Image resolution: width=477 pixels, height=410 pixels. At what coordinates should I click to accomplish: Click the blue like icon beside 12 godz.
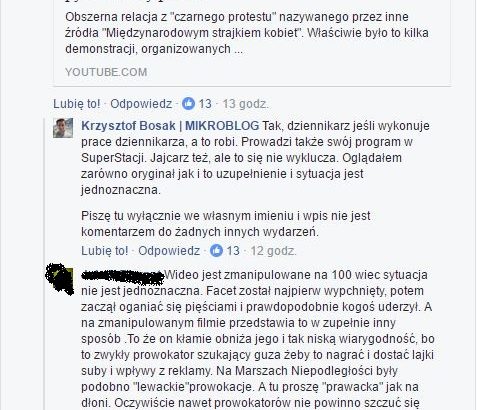tap(216, 250)
